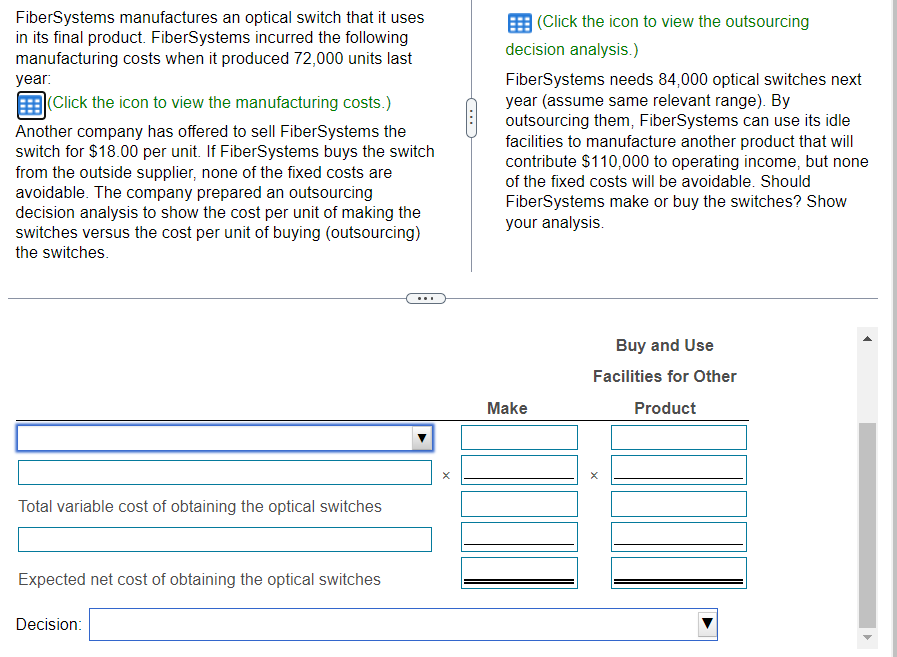
Task: Click the grid icon beside manufacturing costs text
Action: 29,104
